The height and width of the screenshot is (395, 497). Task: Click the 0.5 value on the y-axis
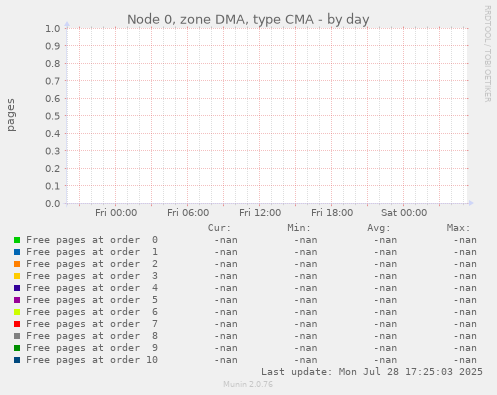click(x=53, y=116)
